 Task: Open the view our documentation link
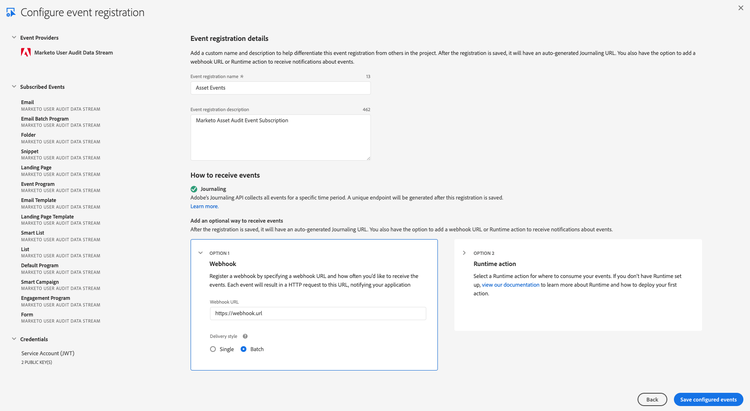(x=510, y=285)
